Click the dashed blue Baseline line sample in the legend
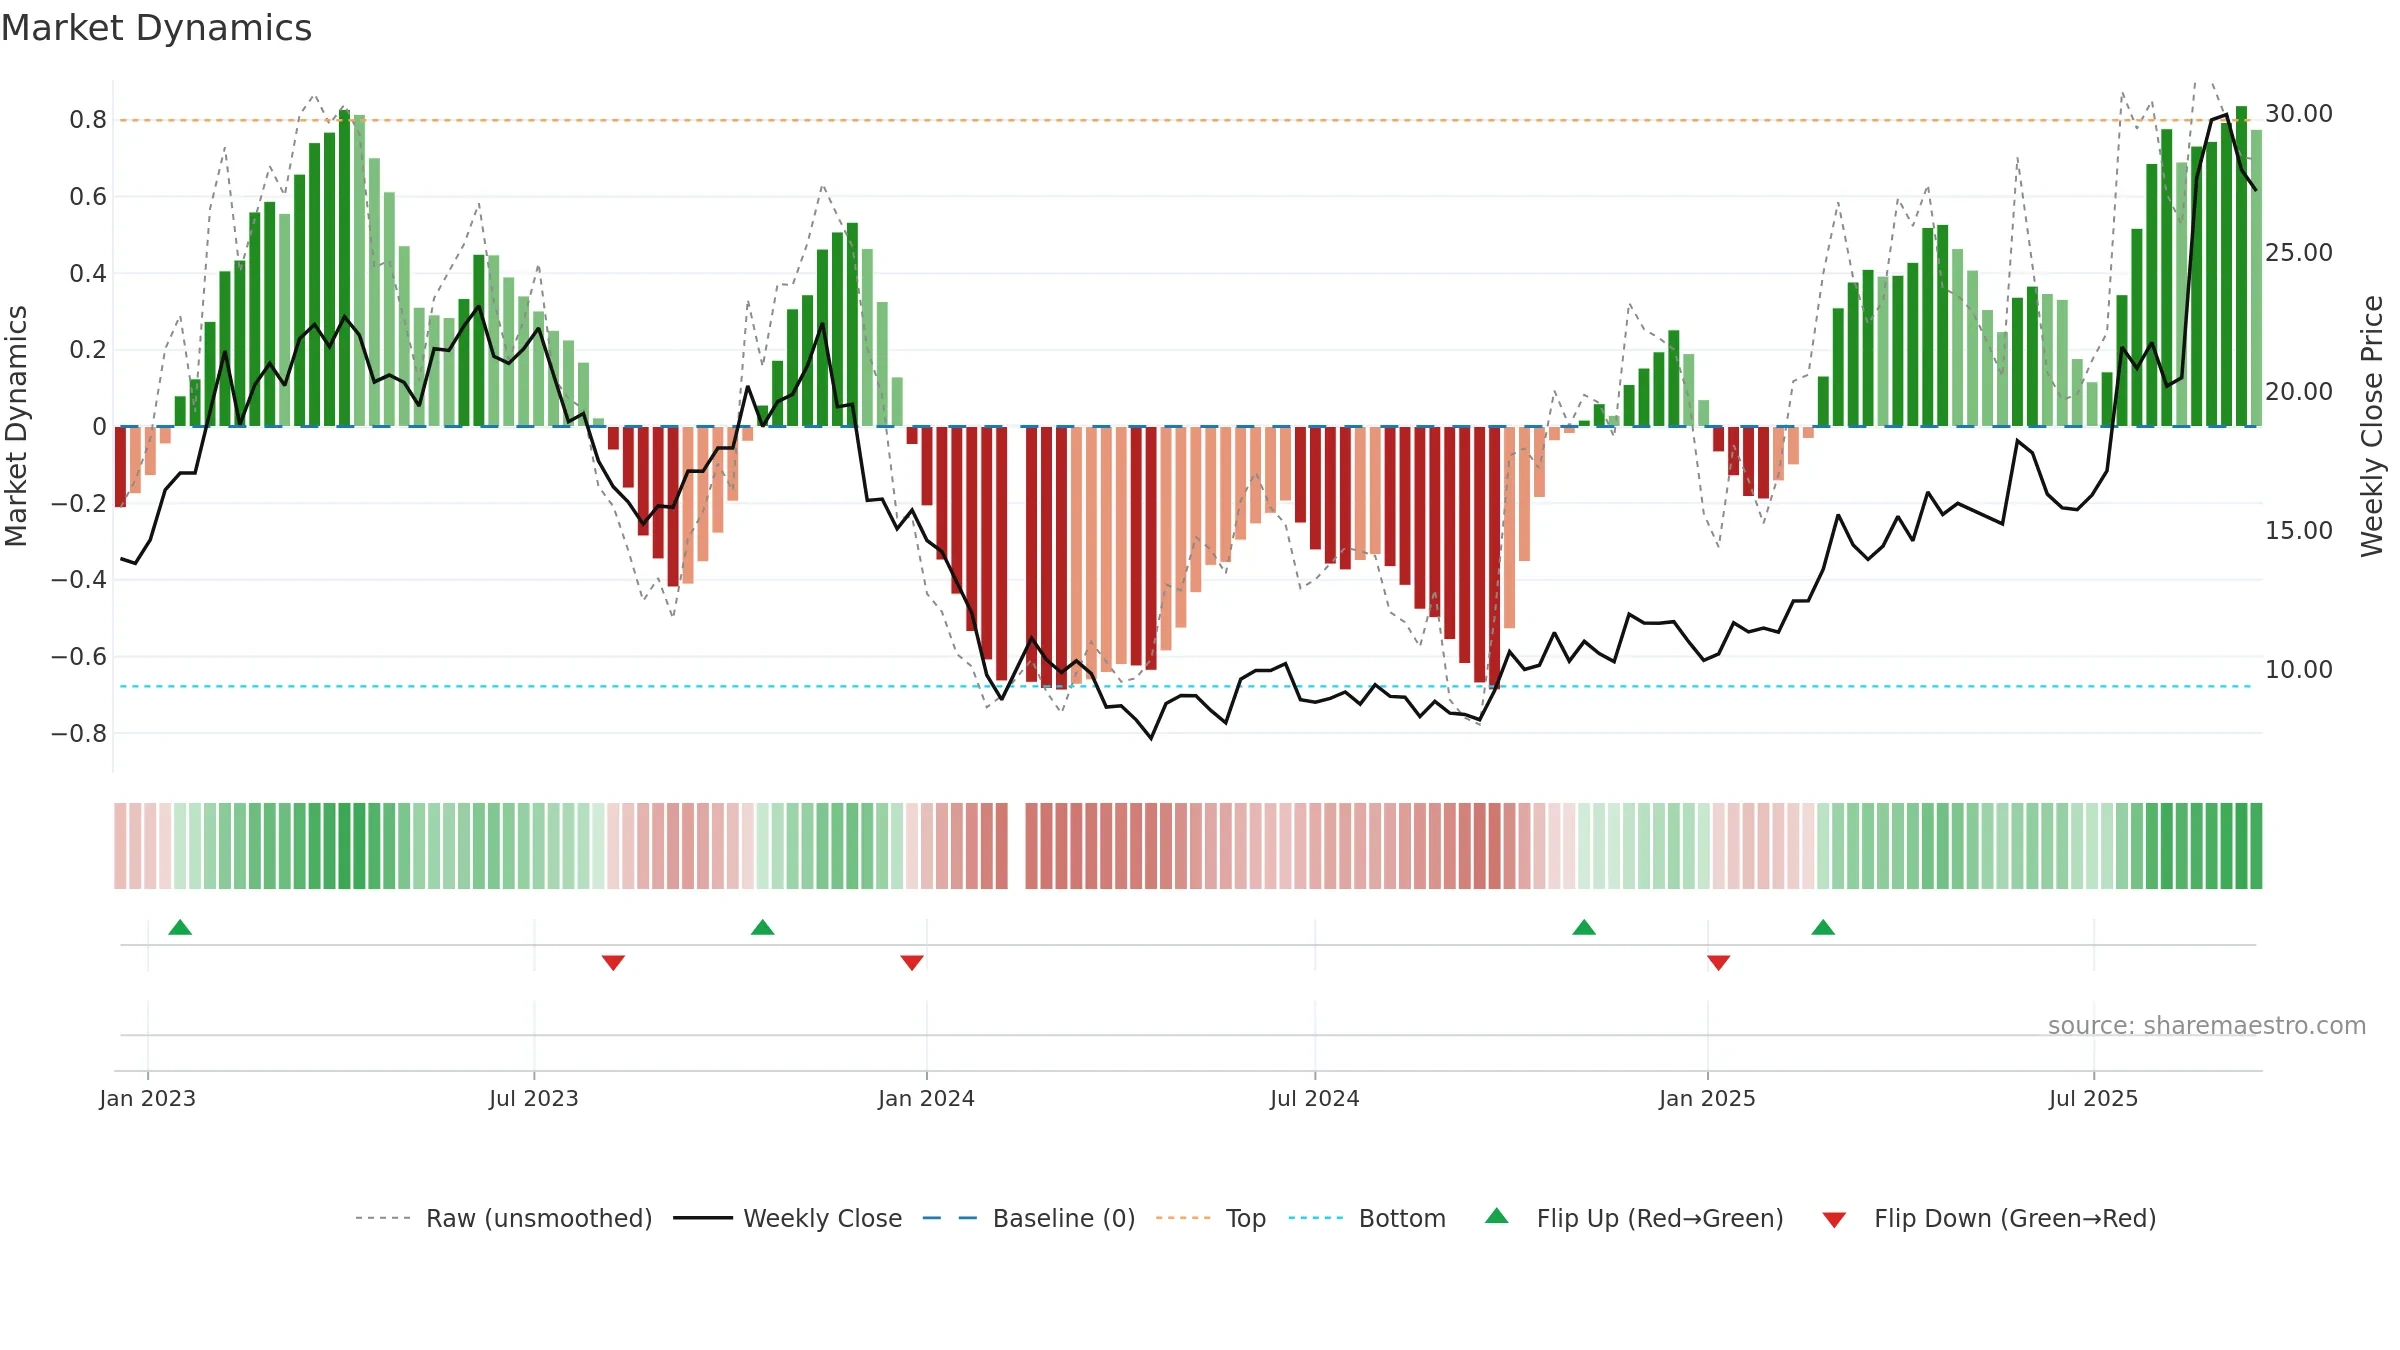This screenshot has width=2400, height=1350. point(950,1218)
